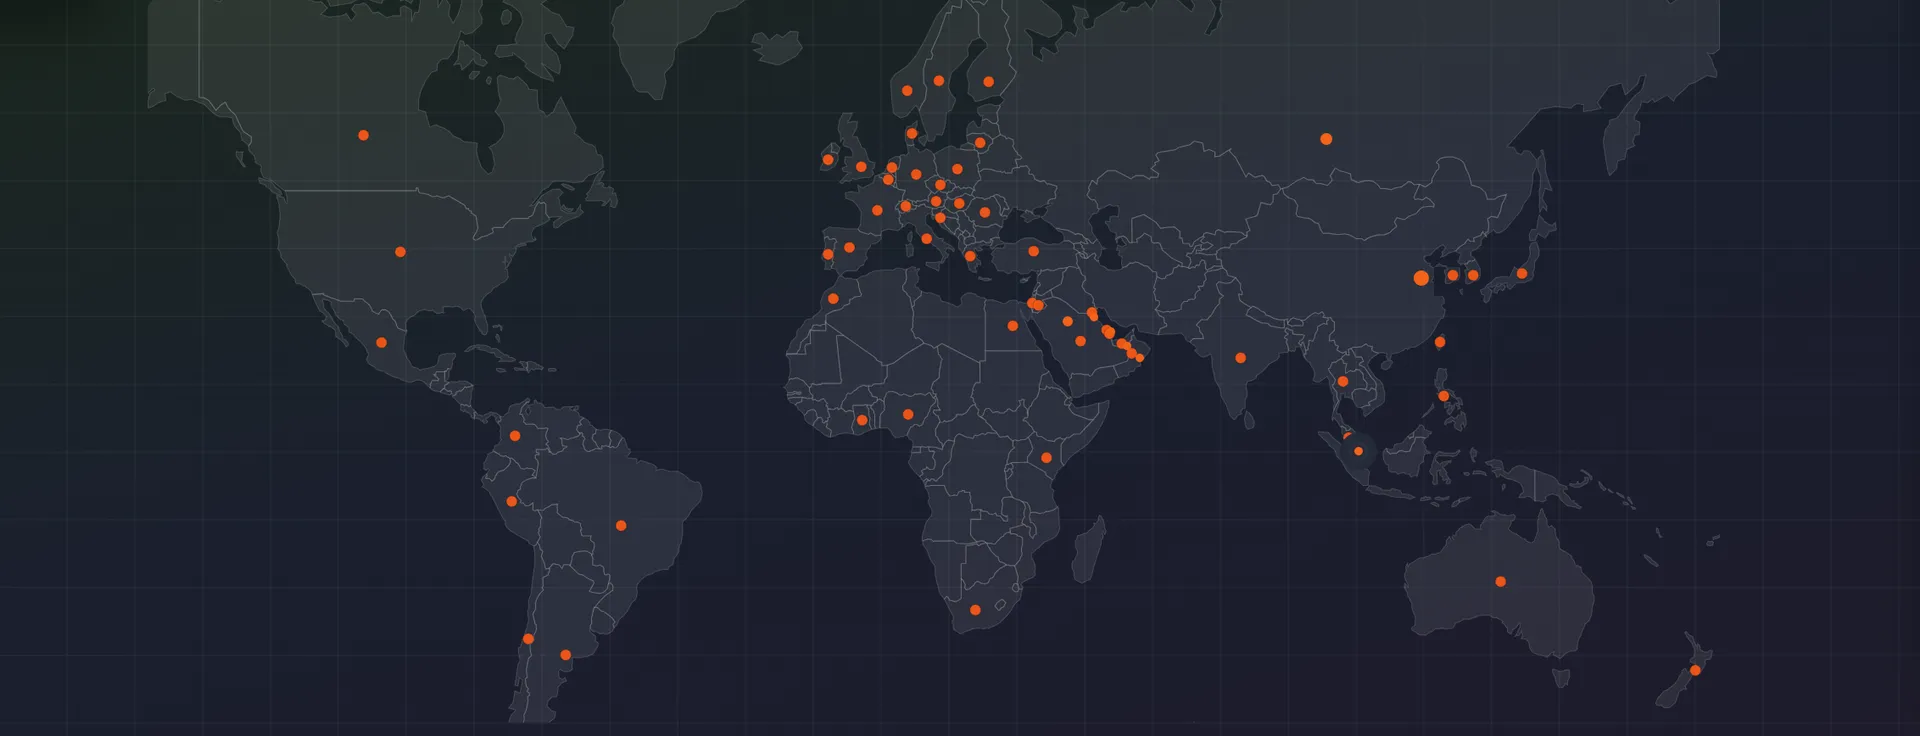Open the Turkey location dot
This screenshot has height=736, width=1920.
1034,251
